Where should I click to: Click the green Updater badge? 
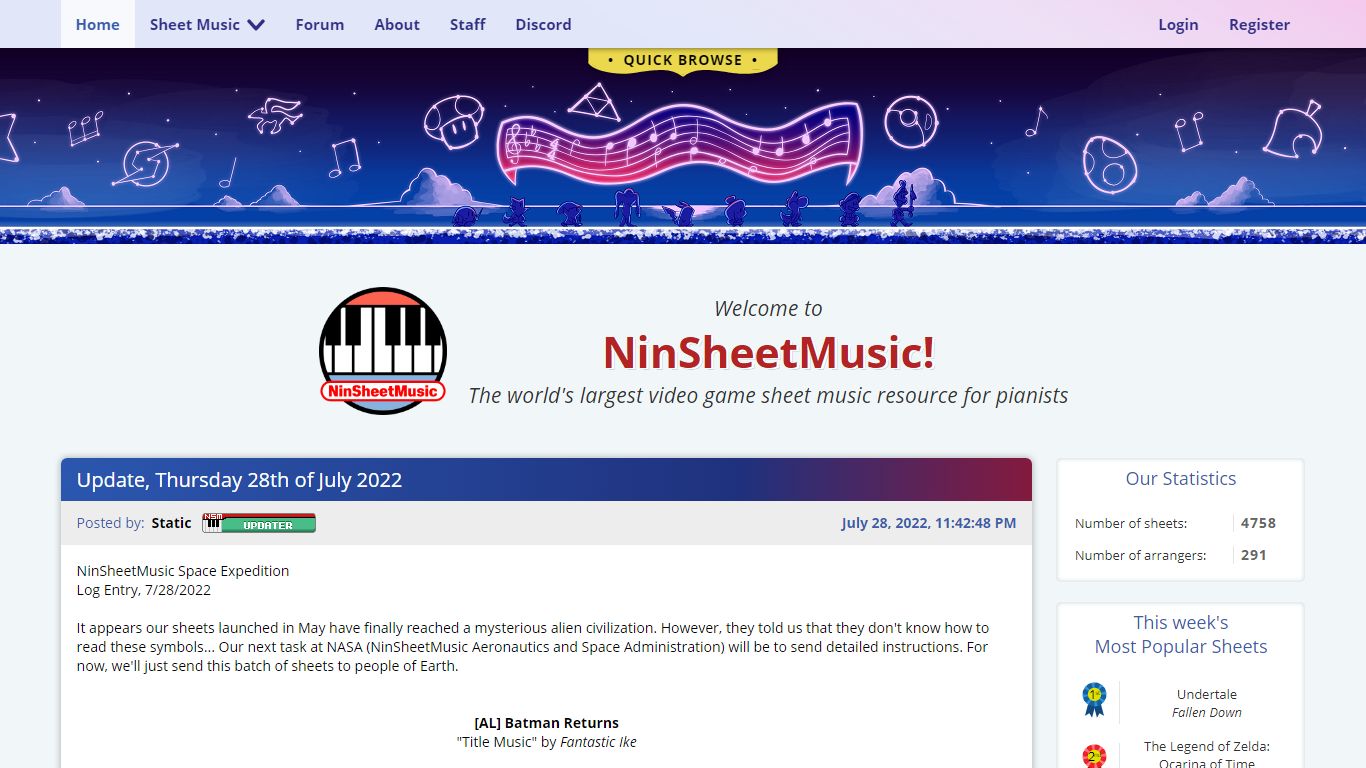click(x=259, y=523)
